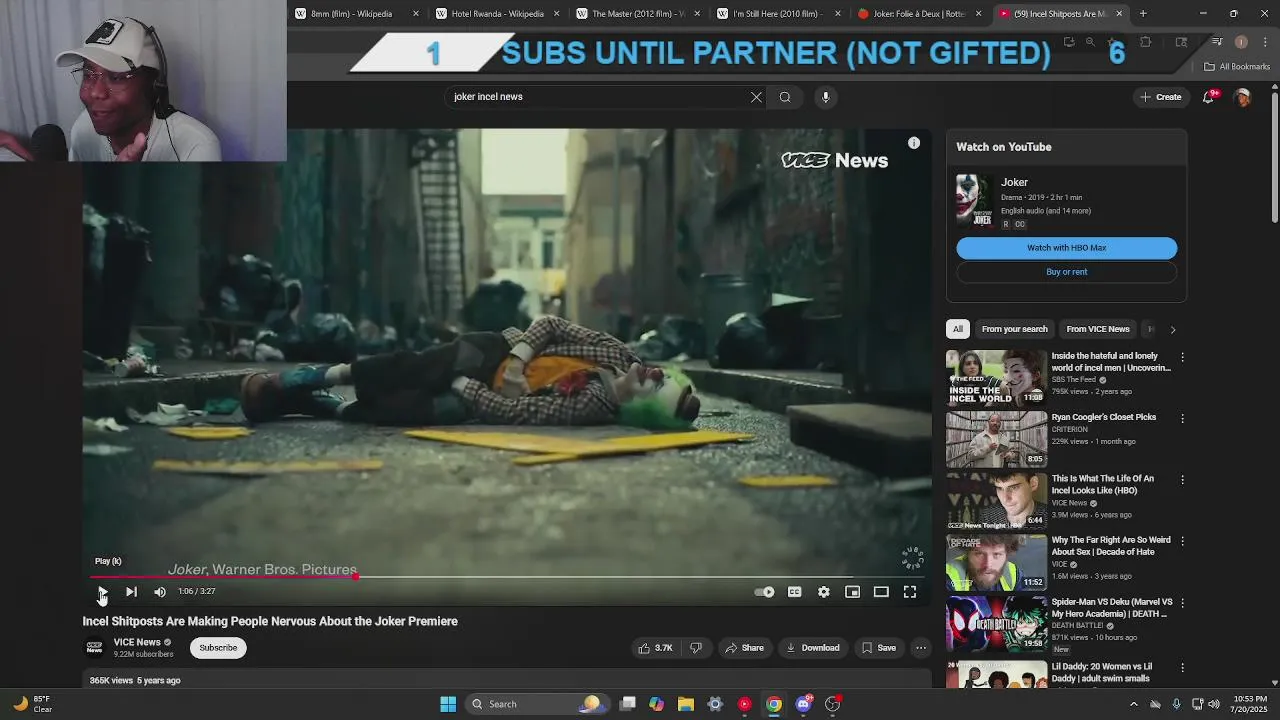Viewport: 1280px width, 720px height.
Task: Play the video with the play button
Action: point(102,592)
